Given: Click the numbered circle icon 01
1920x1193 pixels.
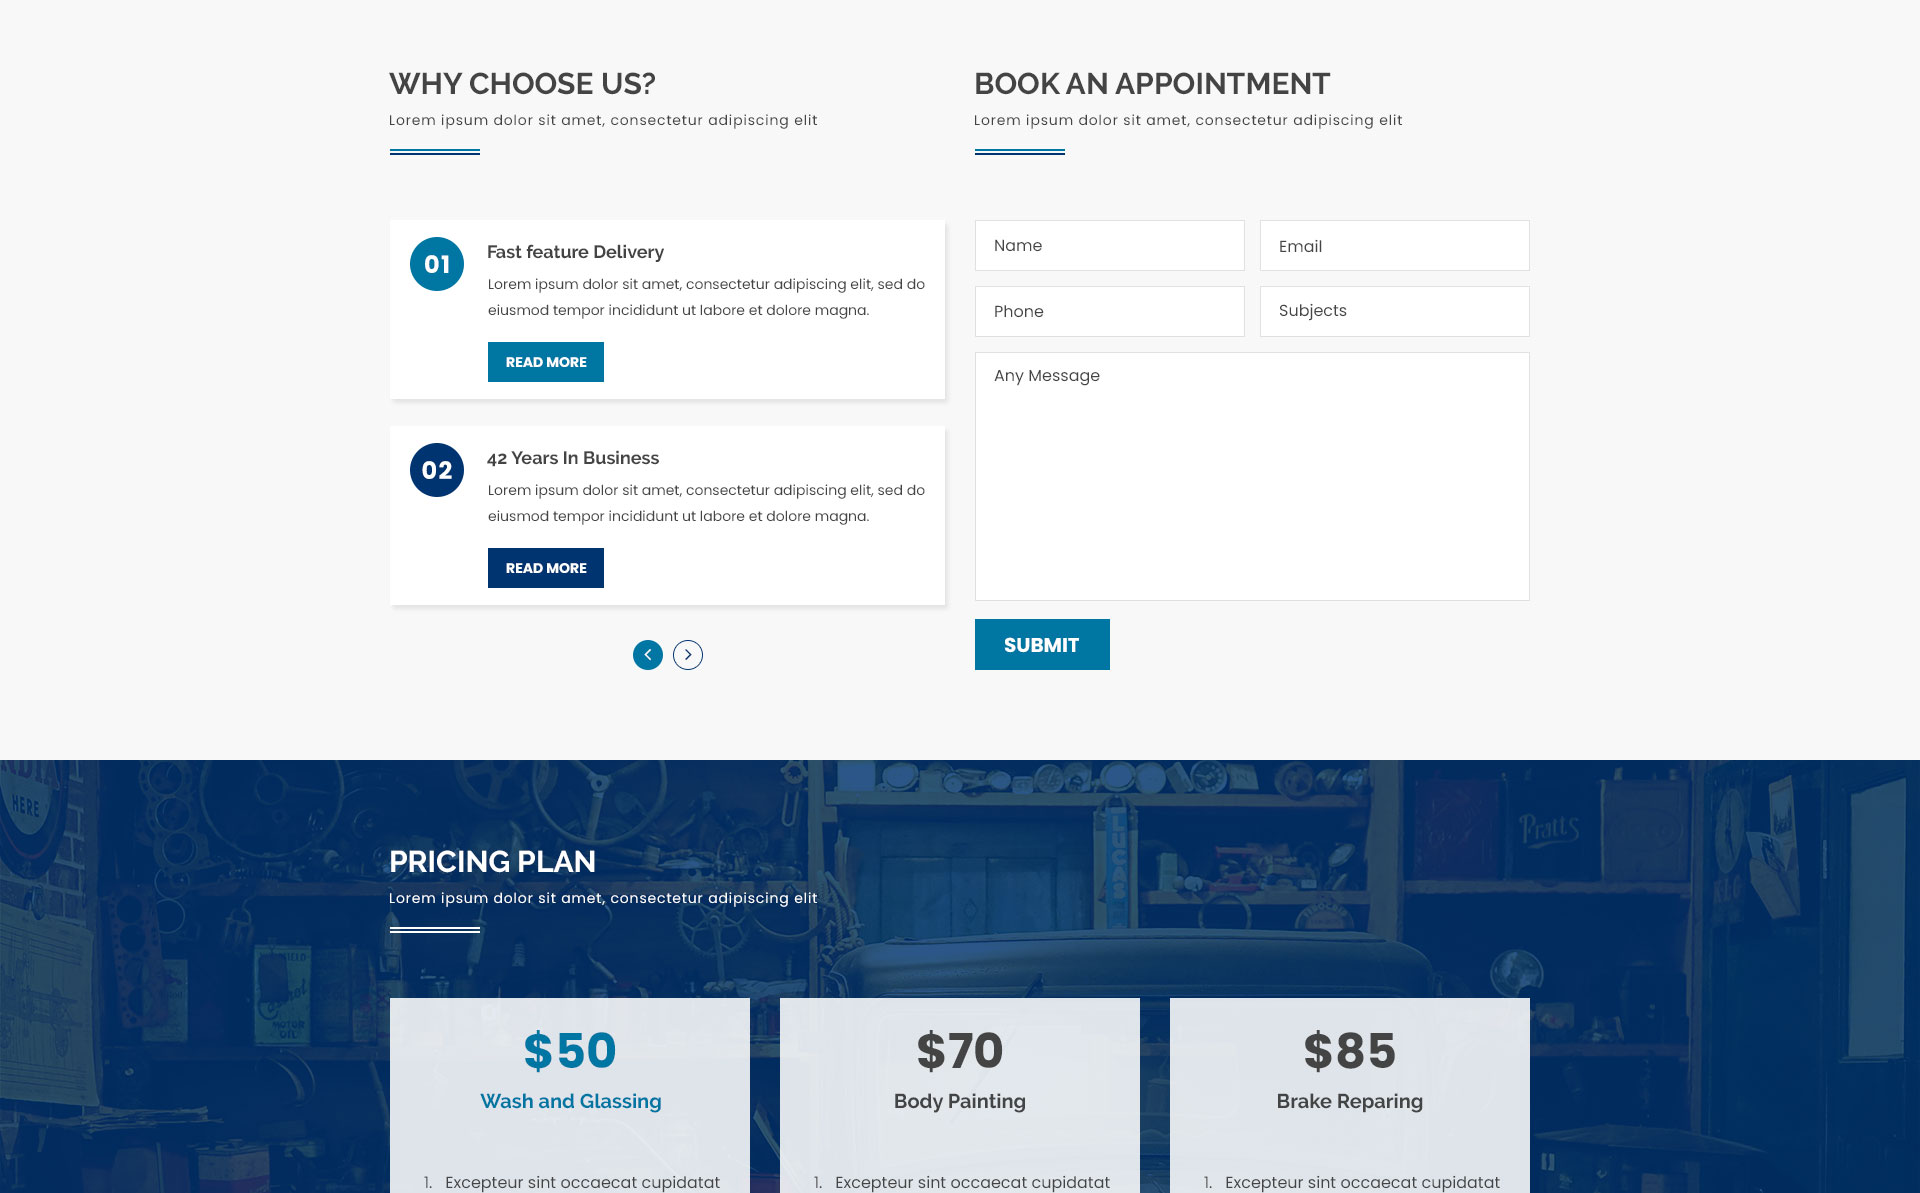Looking at the screenshot, I should [437, 264].
